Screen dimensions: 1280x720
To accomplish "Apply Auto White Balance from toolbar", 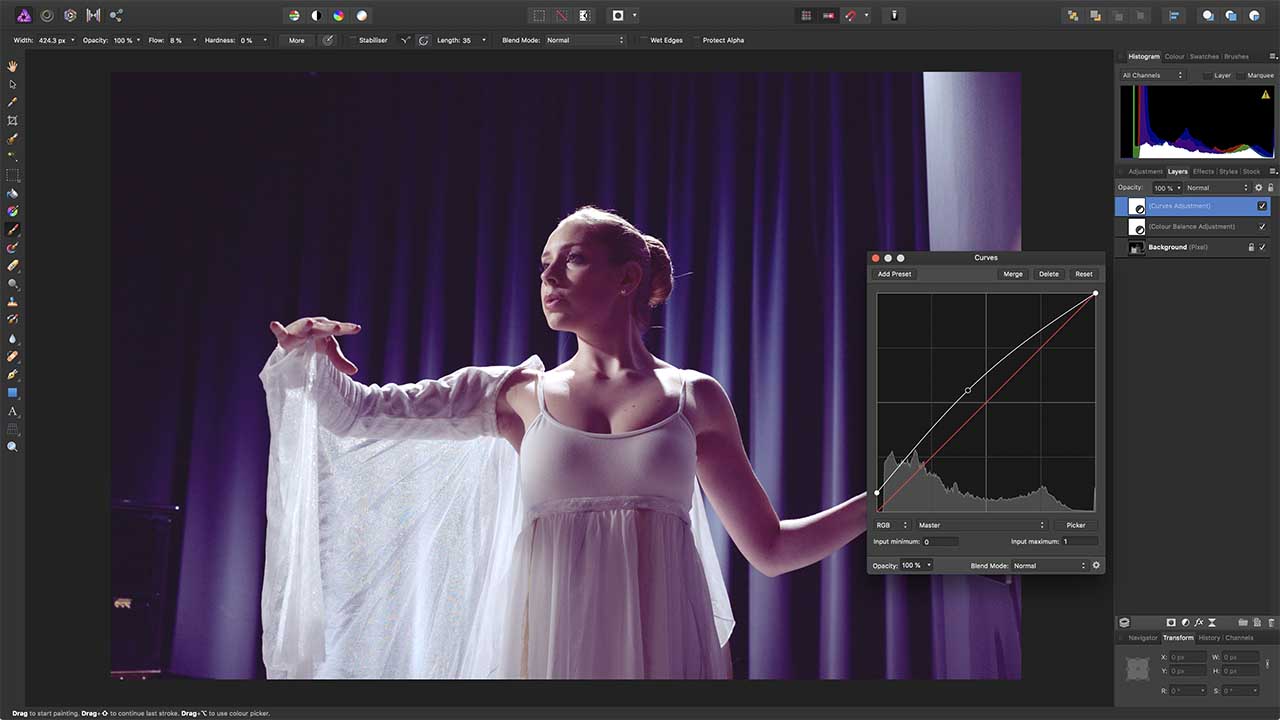I will (362, 16).
